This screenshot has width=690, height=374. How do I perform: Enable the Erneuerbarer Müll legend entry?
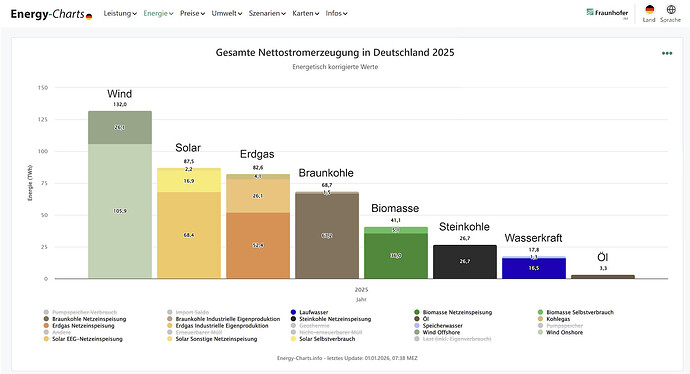[x=195, y=332]
